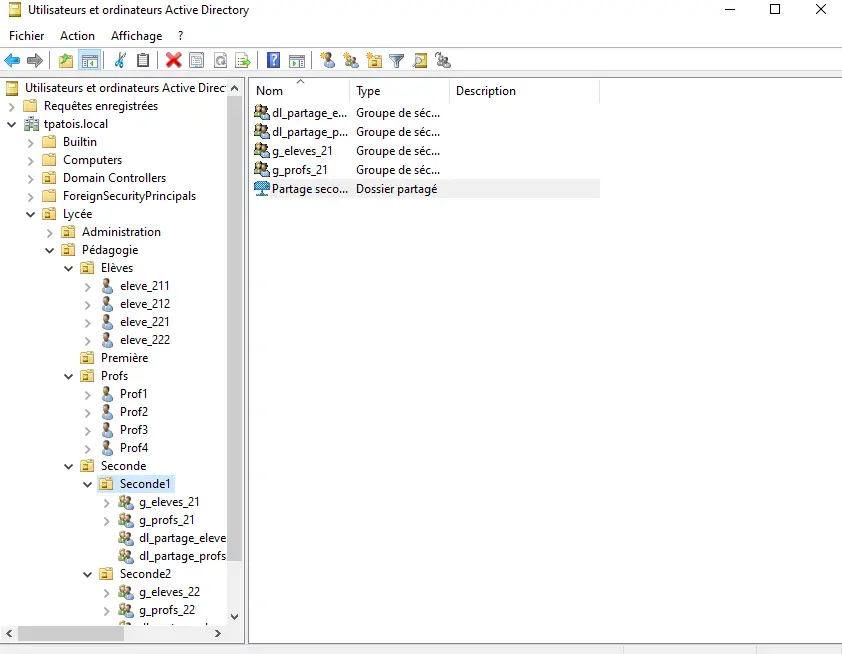Screen dimensions: 842x654
Task: Select dl_partage_profs in the tree
Action: click(183, 556)
